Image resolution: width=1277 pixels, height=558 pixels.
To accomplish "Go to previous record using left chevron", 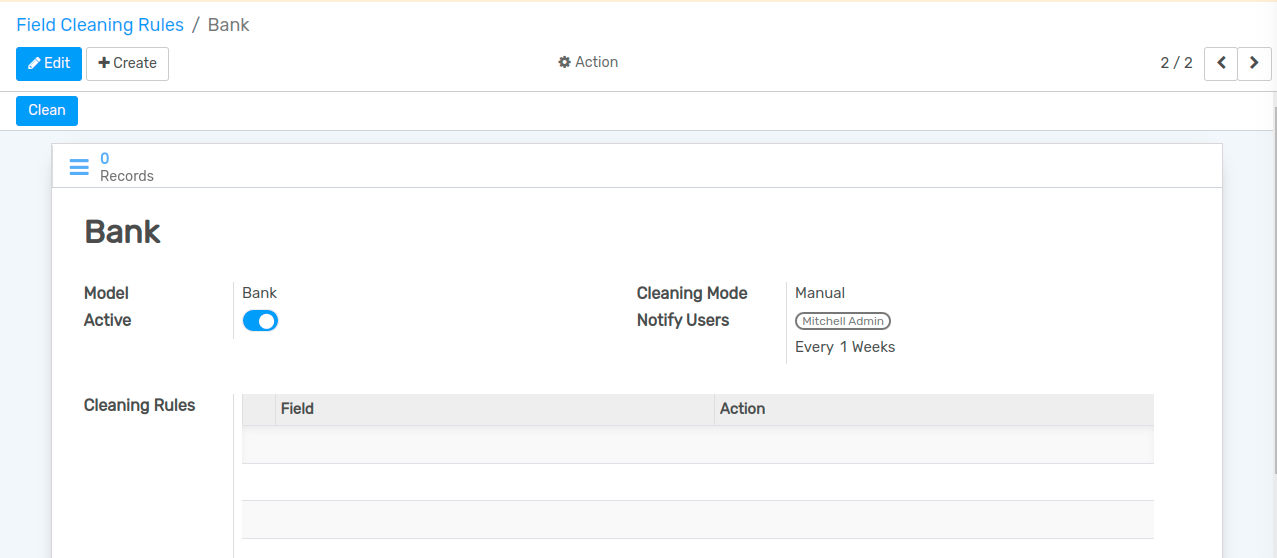I will [x=1220, y=63].
